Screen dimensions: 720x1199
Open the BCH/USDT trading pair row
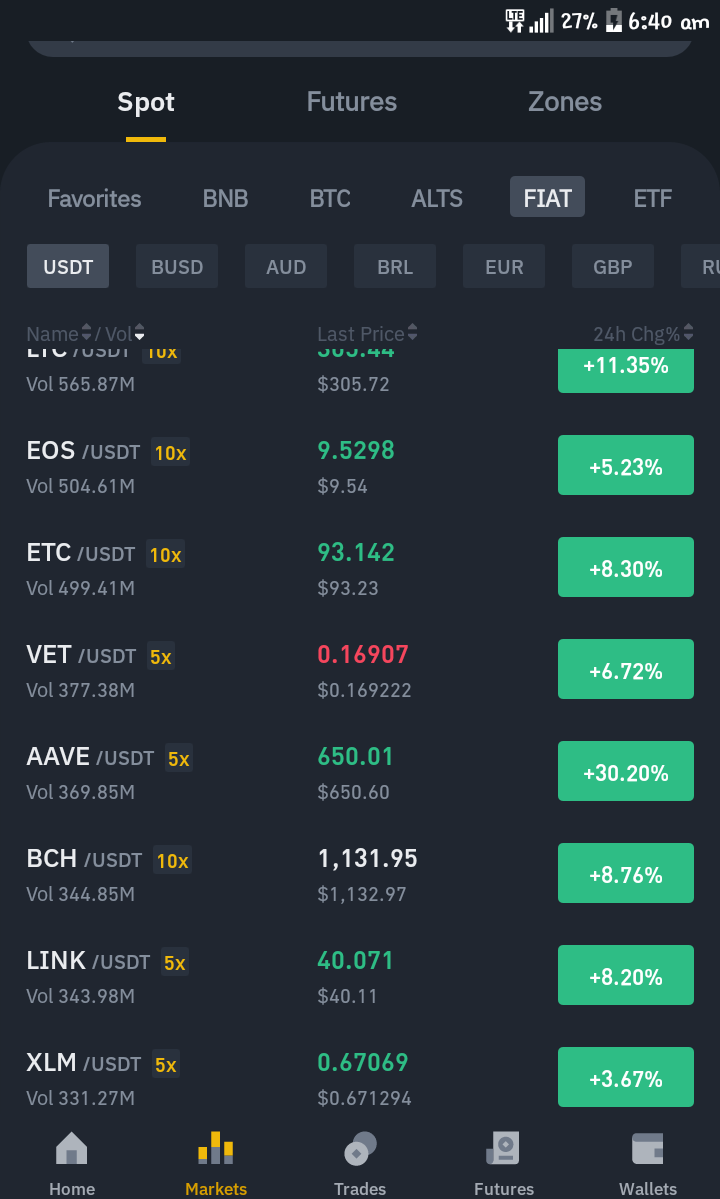click(360, 873)
